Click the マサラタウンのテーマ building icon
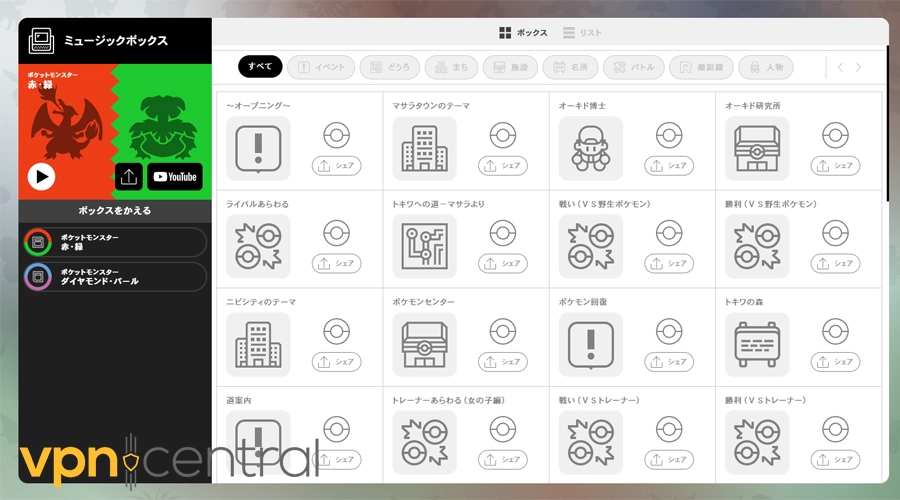The width and height of the screenshot is (900, 500). tap(424, 148)
